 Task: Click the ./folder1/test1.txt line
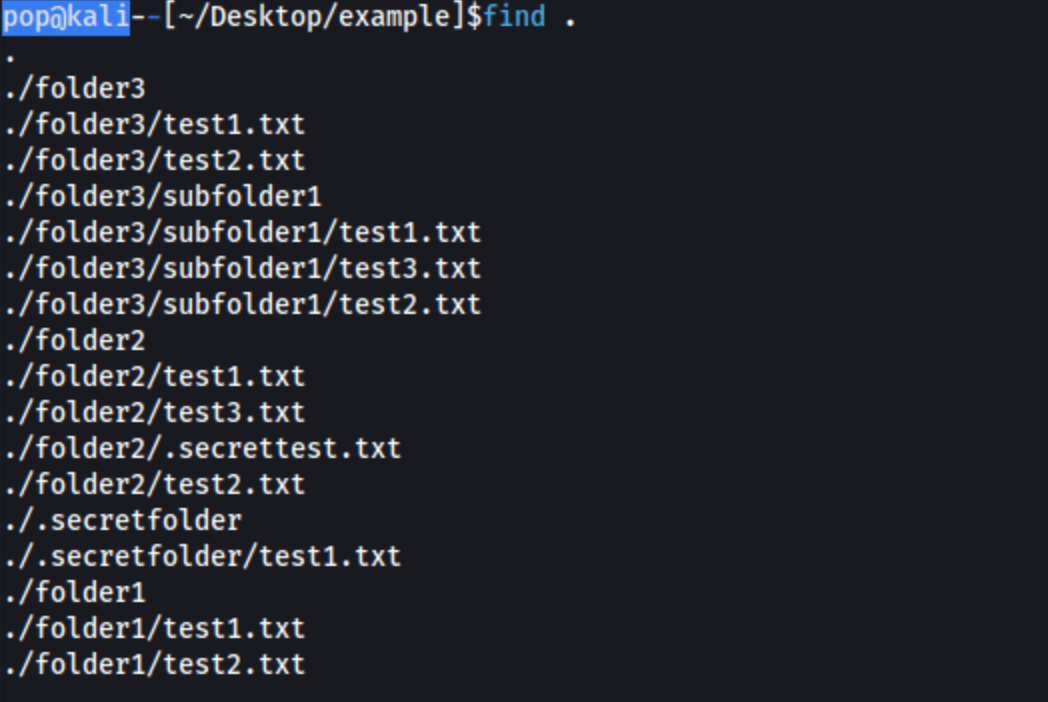coord(155,630)
